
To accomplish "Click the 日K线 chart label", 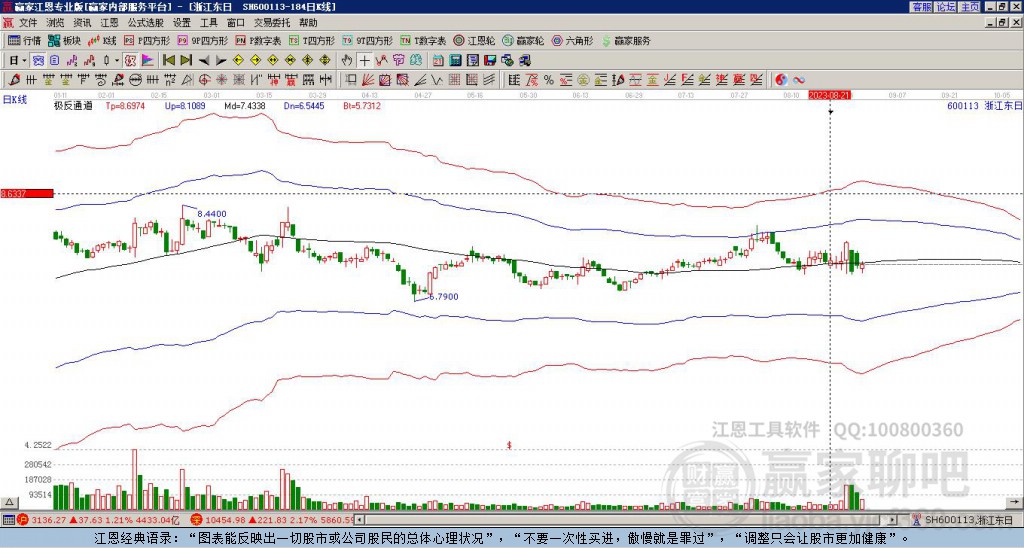I will (x=15, y=100).
